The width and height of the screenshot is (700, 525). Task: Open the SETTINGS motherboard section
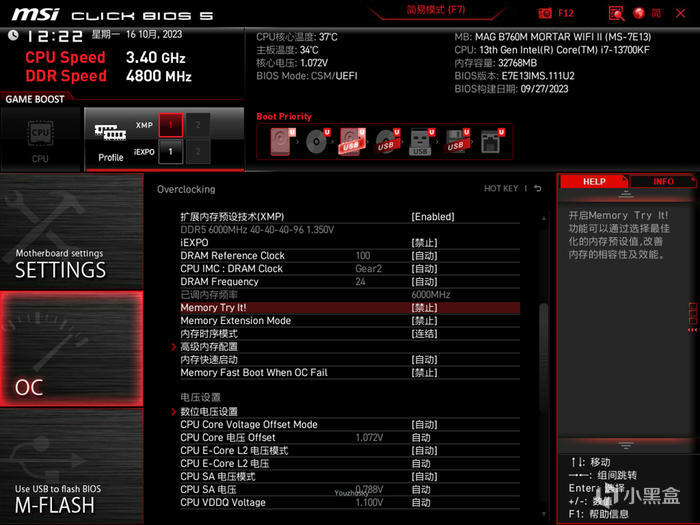(71, 232)
